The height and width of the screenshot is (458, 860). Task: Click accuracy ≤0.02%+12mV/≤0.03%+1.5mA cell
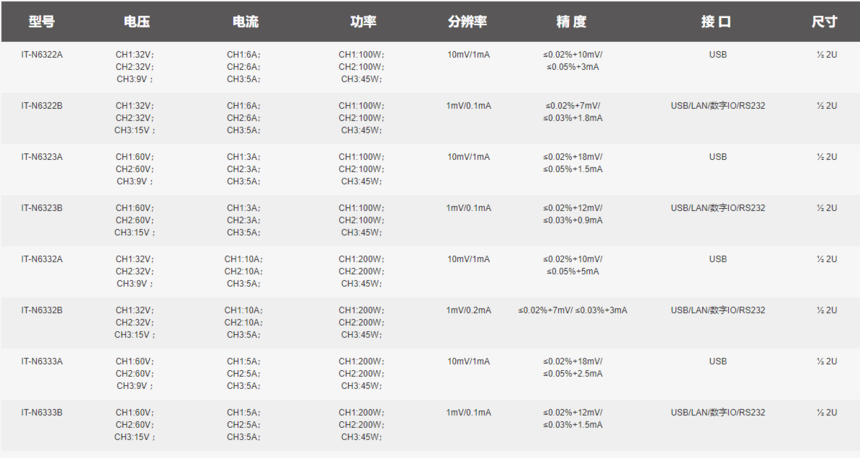click(x=573, y=419)
